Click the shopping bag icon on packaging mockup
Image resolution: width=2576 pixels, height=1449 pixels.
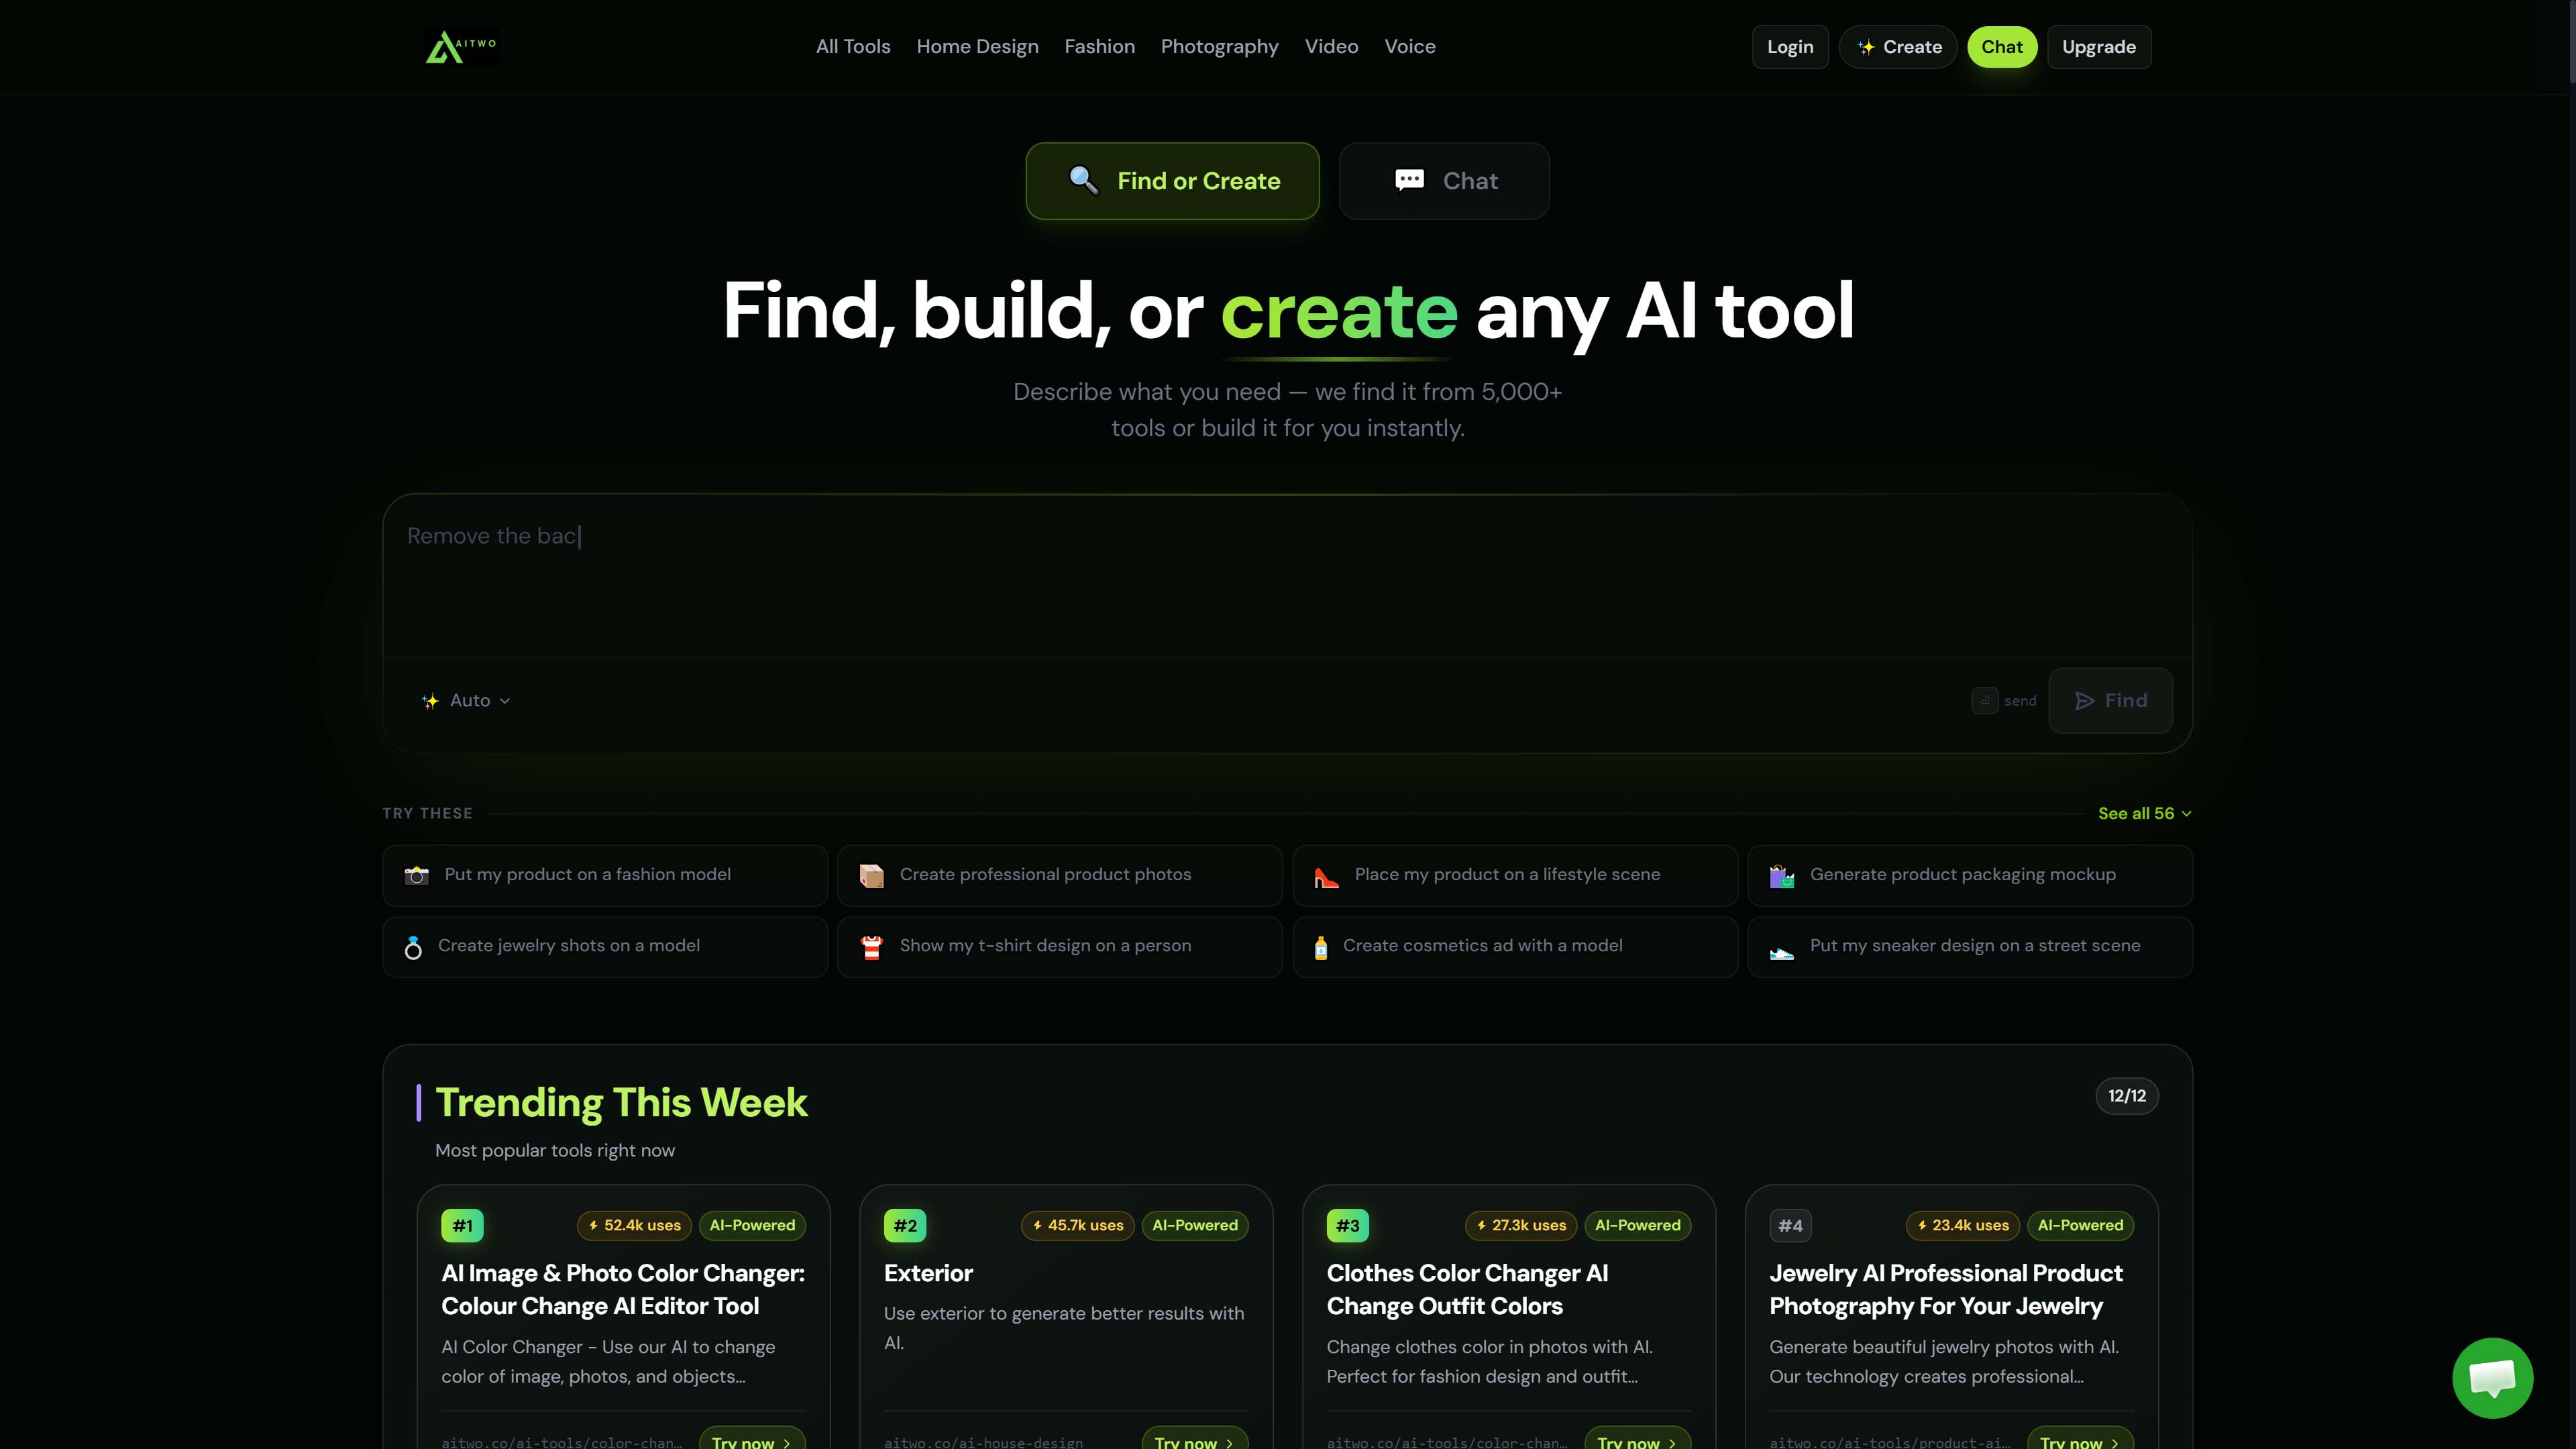click(1781, 875)
